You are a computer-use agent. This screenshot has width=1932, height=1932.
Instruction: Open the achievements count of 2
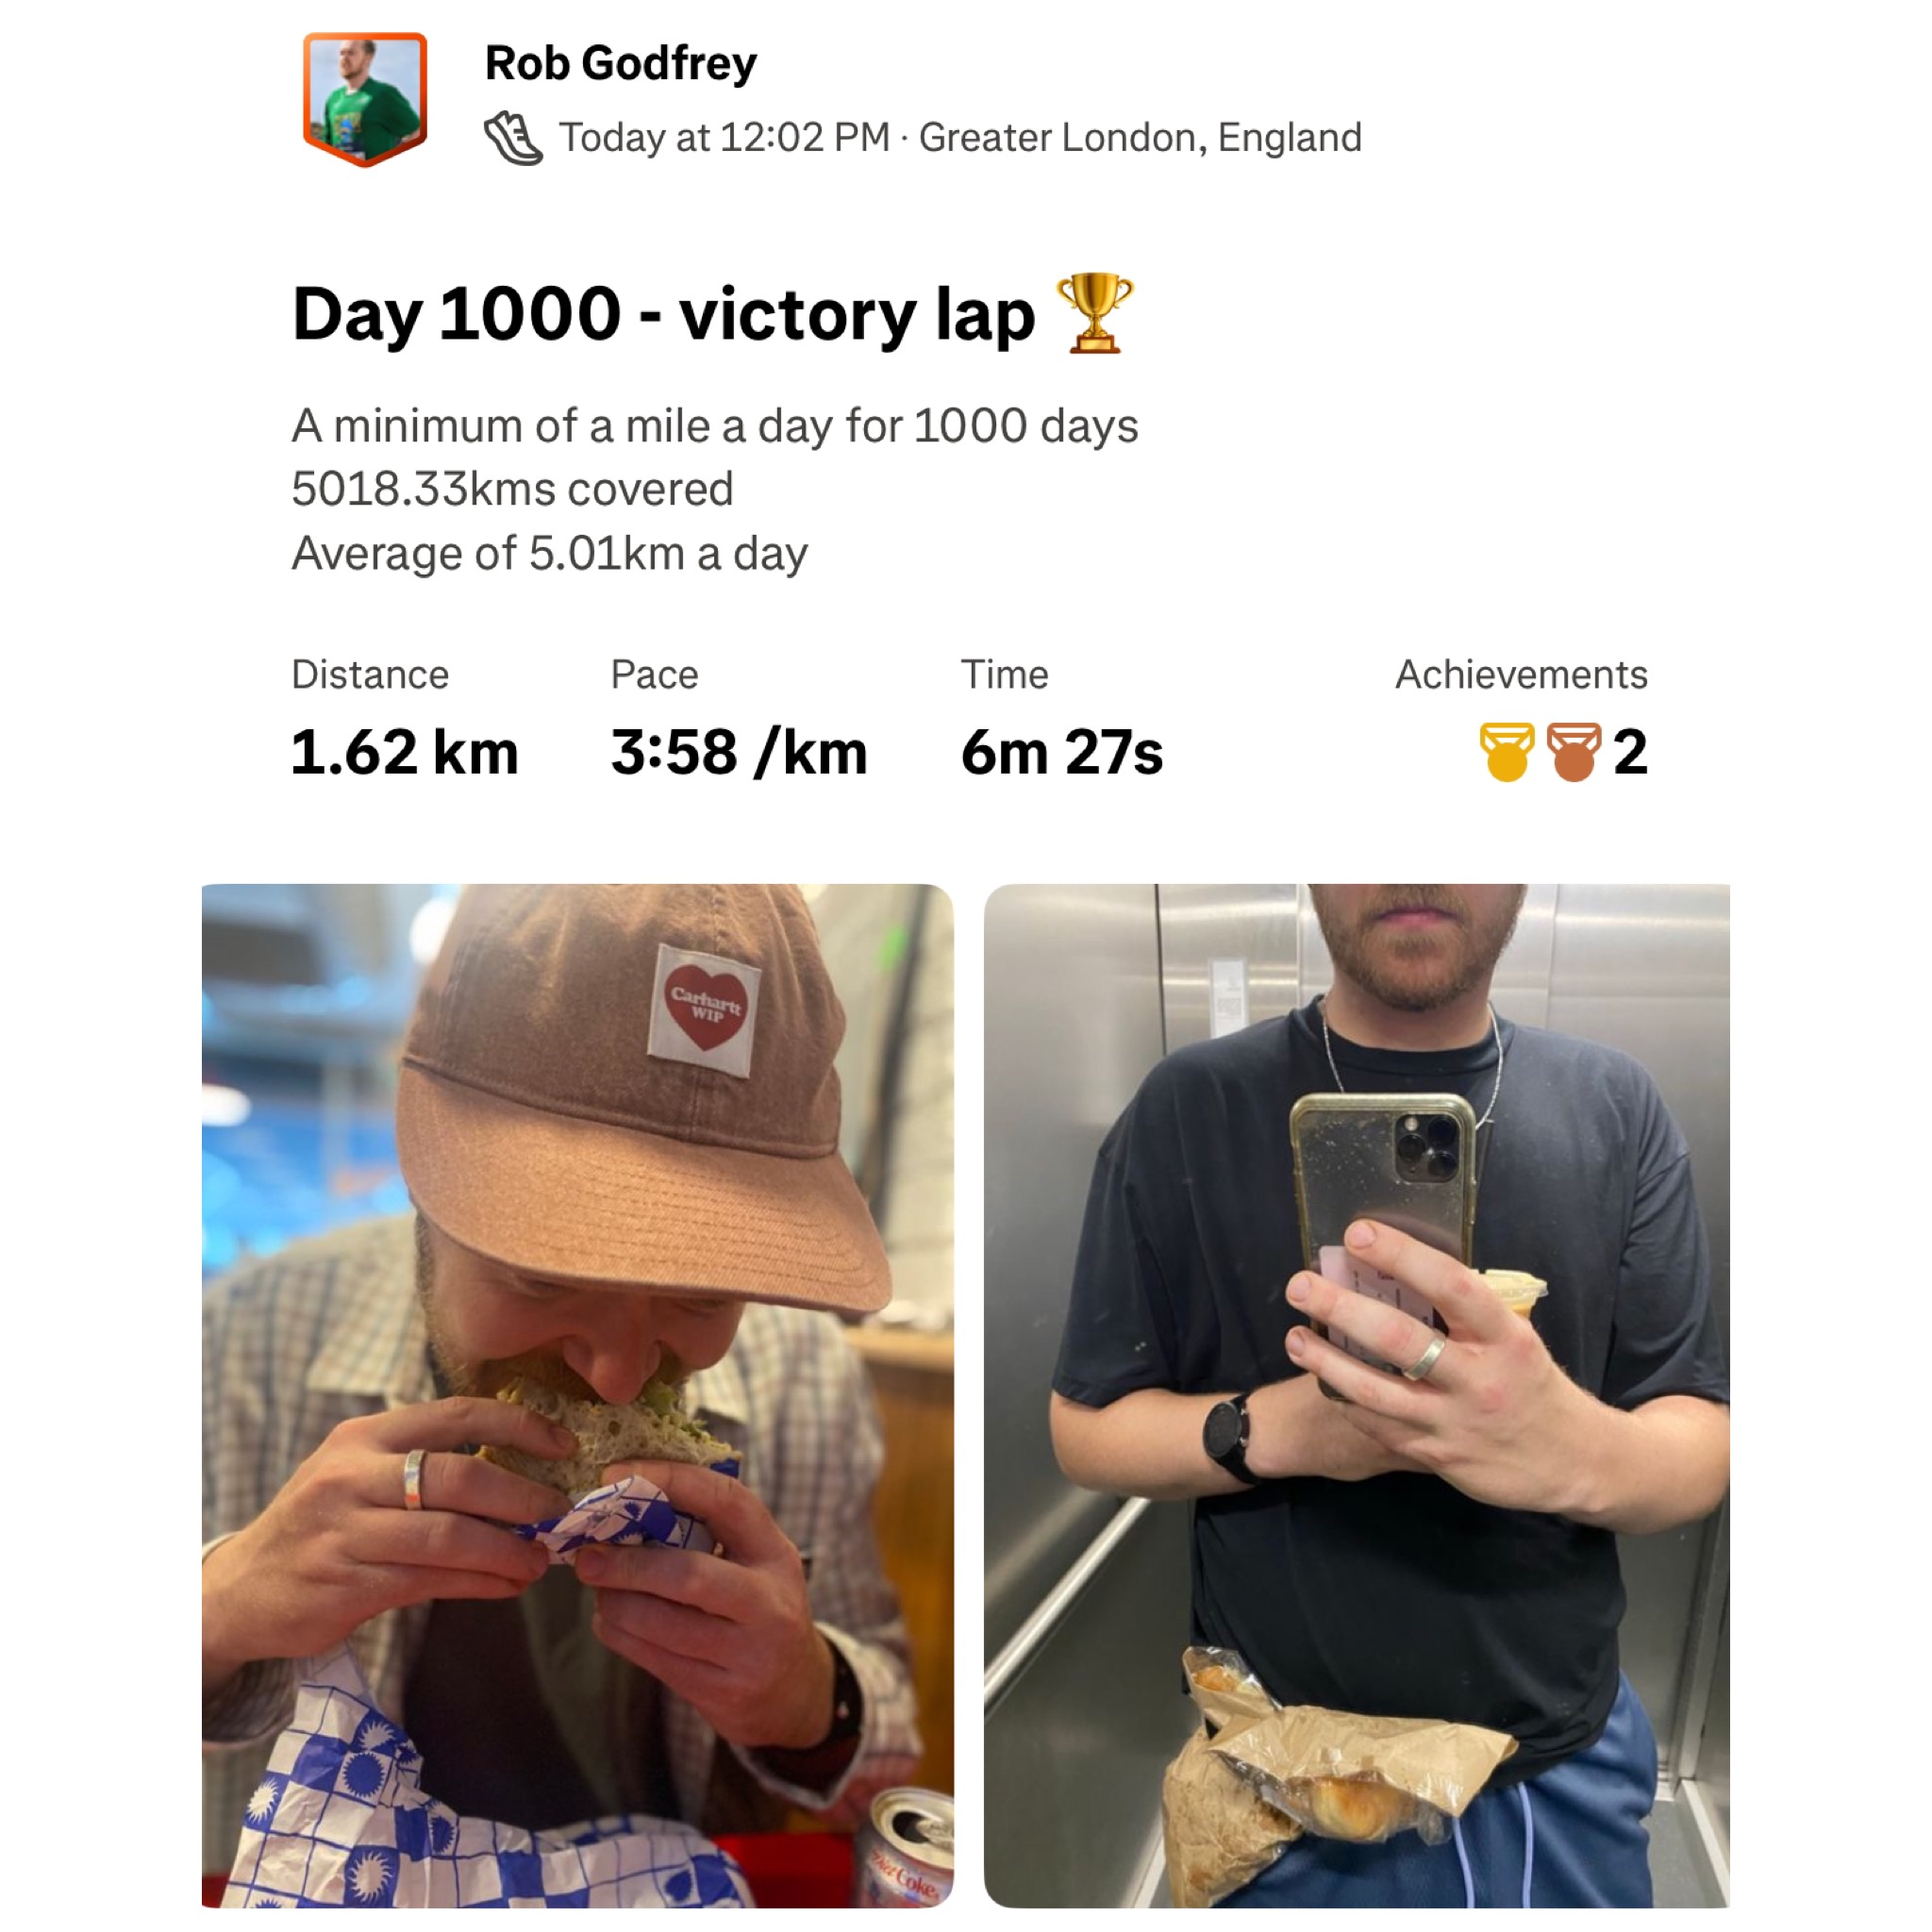1630,752
